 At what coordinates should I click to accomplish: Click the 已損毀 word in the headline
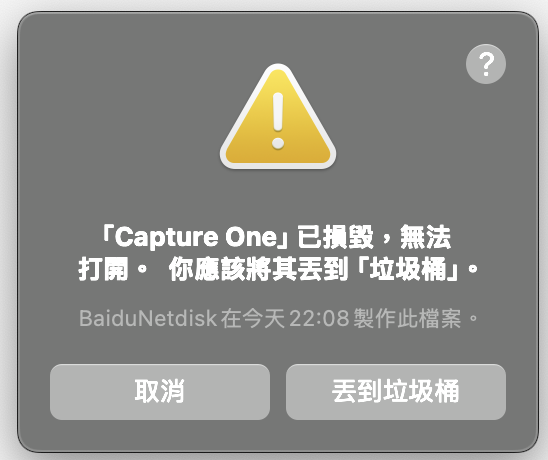point(336,237)
